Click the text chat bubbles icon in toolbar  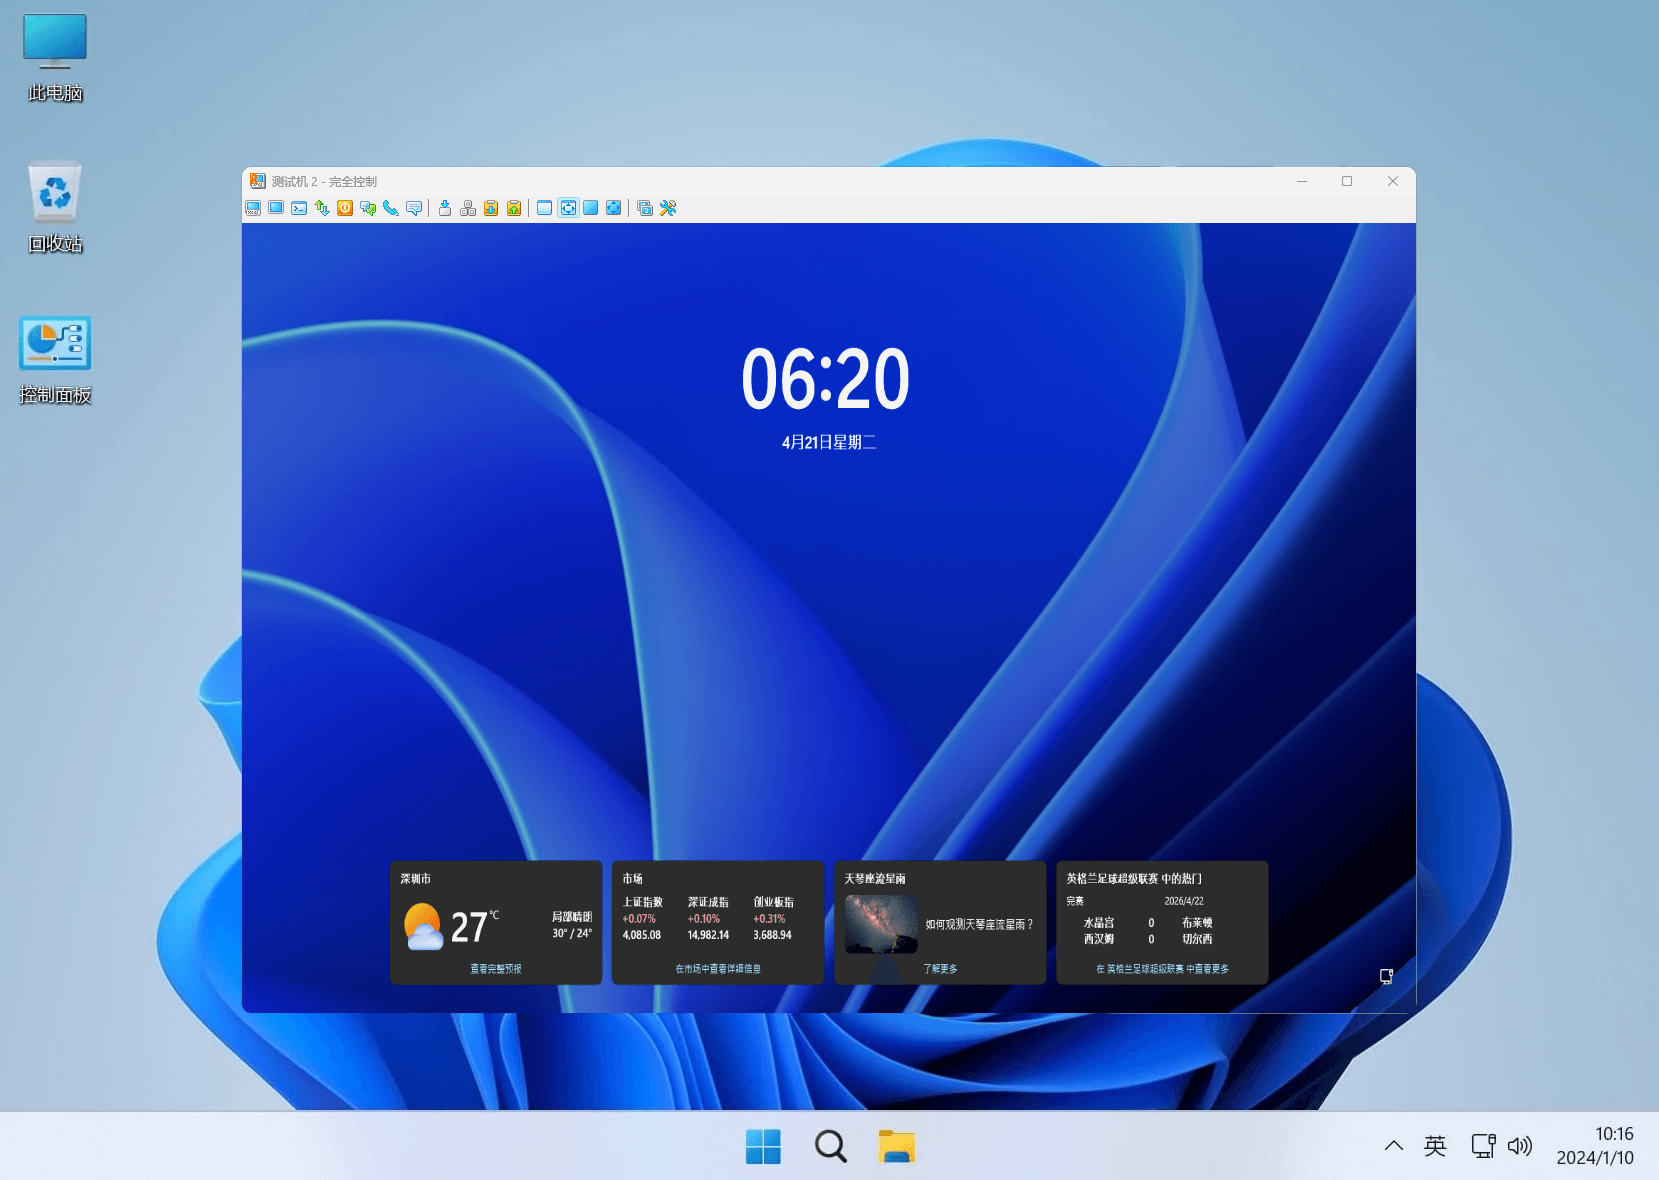368,208
